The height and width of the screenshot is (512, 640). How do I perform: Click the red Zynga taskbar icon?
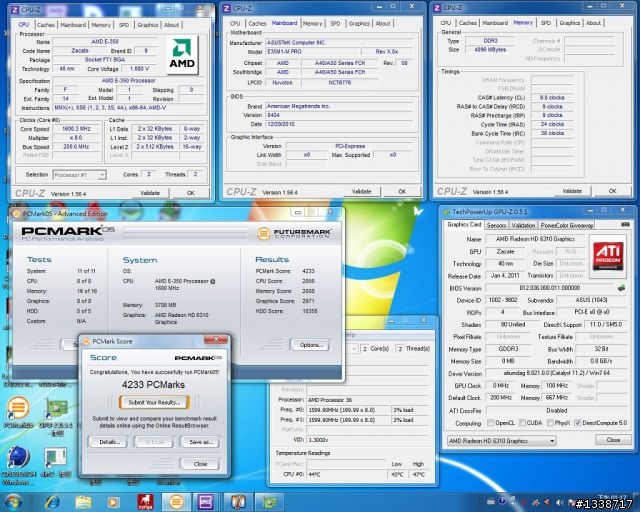pos(145,502)
